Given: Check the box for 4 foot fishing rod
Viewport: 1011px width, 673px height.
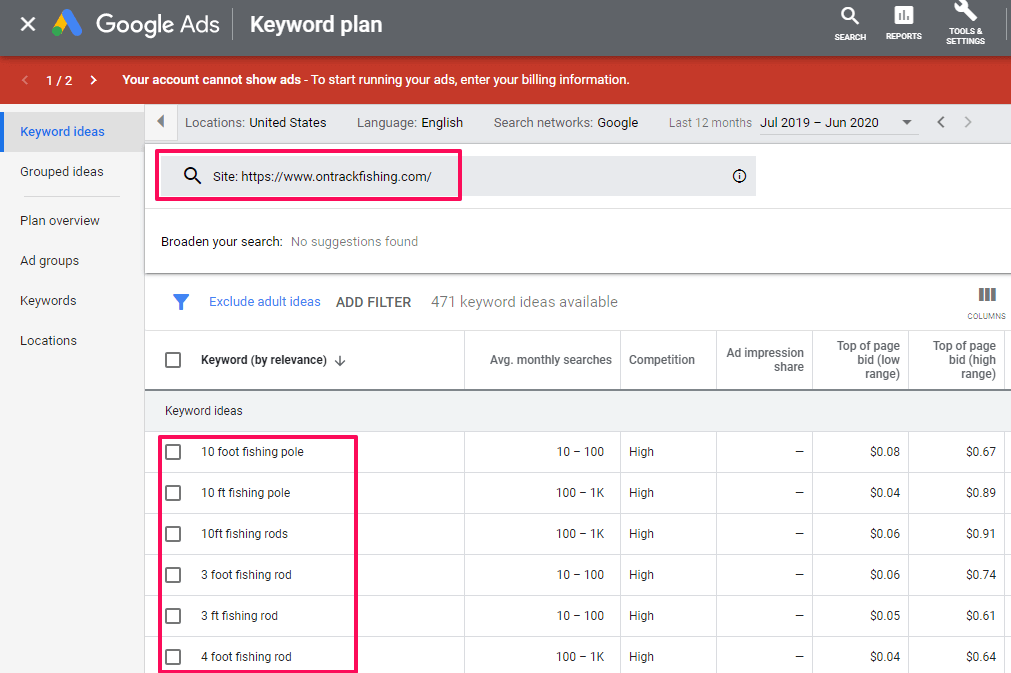Looking at the screenshot, I should tap(173, 657).
